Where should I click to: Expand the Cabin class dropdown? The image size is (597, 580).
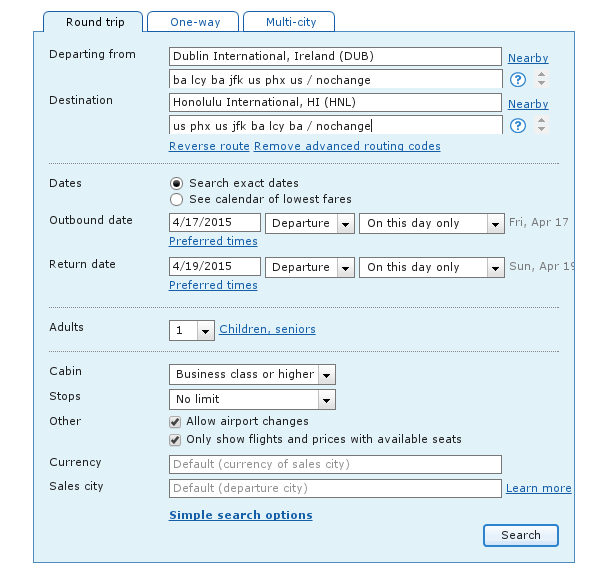click(252, 374)
